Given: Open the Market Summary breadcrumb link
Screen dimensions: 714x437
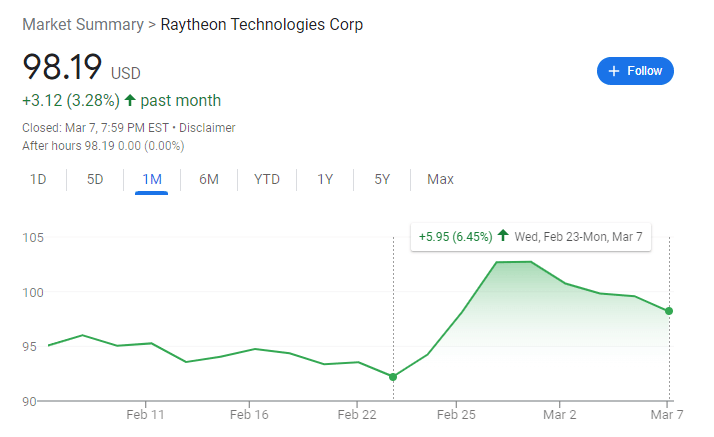Looking at the screenshot, I should coord(82,24).
